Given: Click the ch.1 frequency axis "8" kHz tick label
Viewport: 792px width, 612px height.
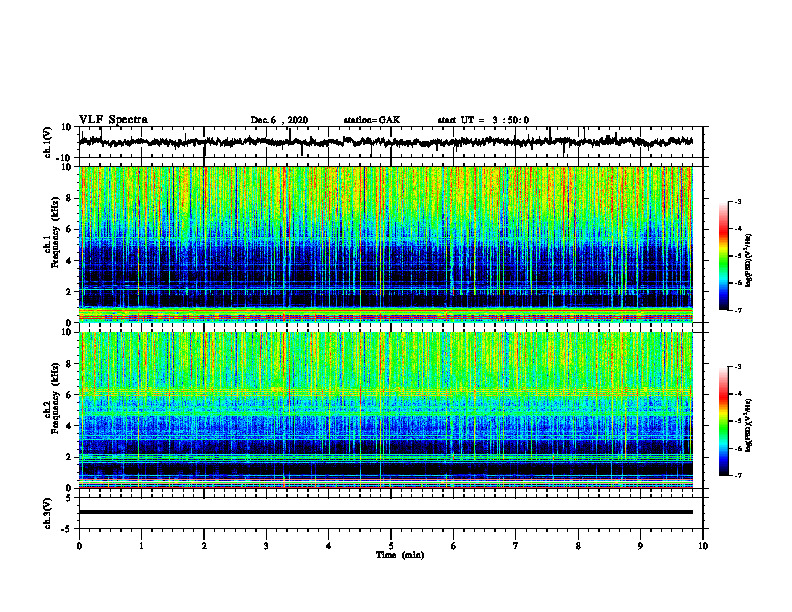Looking at the screenshot, I should pyautogui.click(x=69, y=198).
